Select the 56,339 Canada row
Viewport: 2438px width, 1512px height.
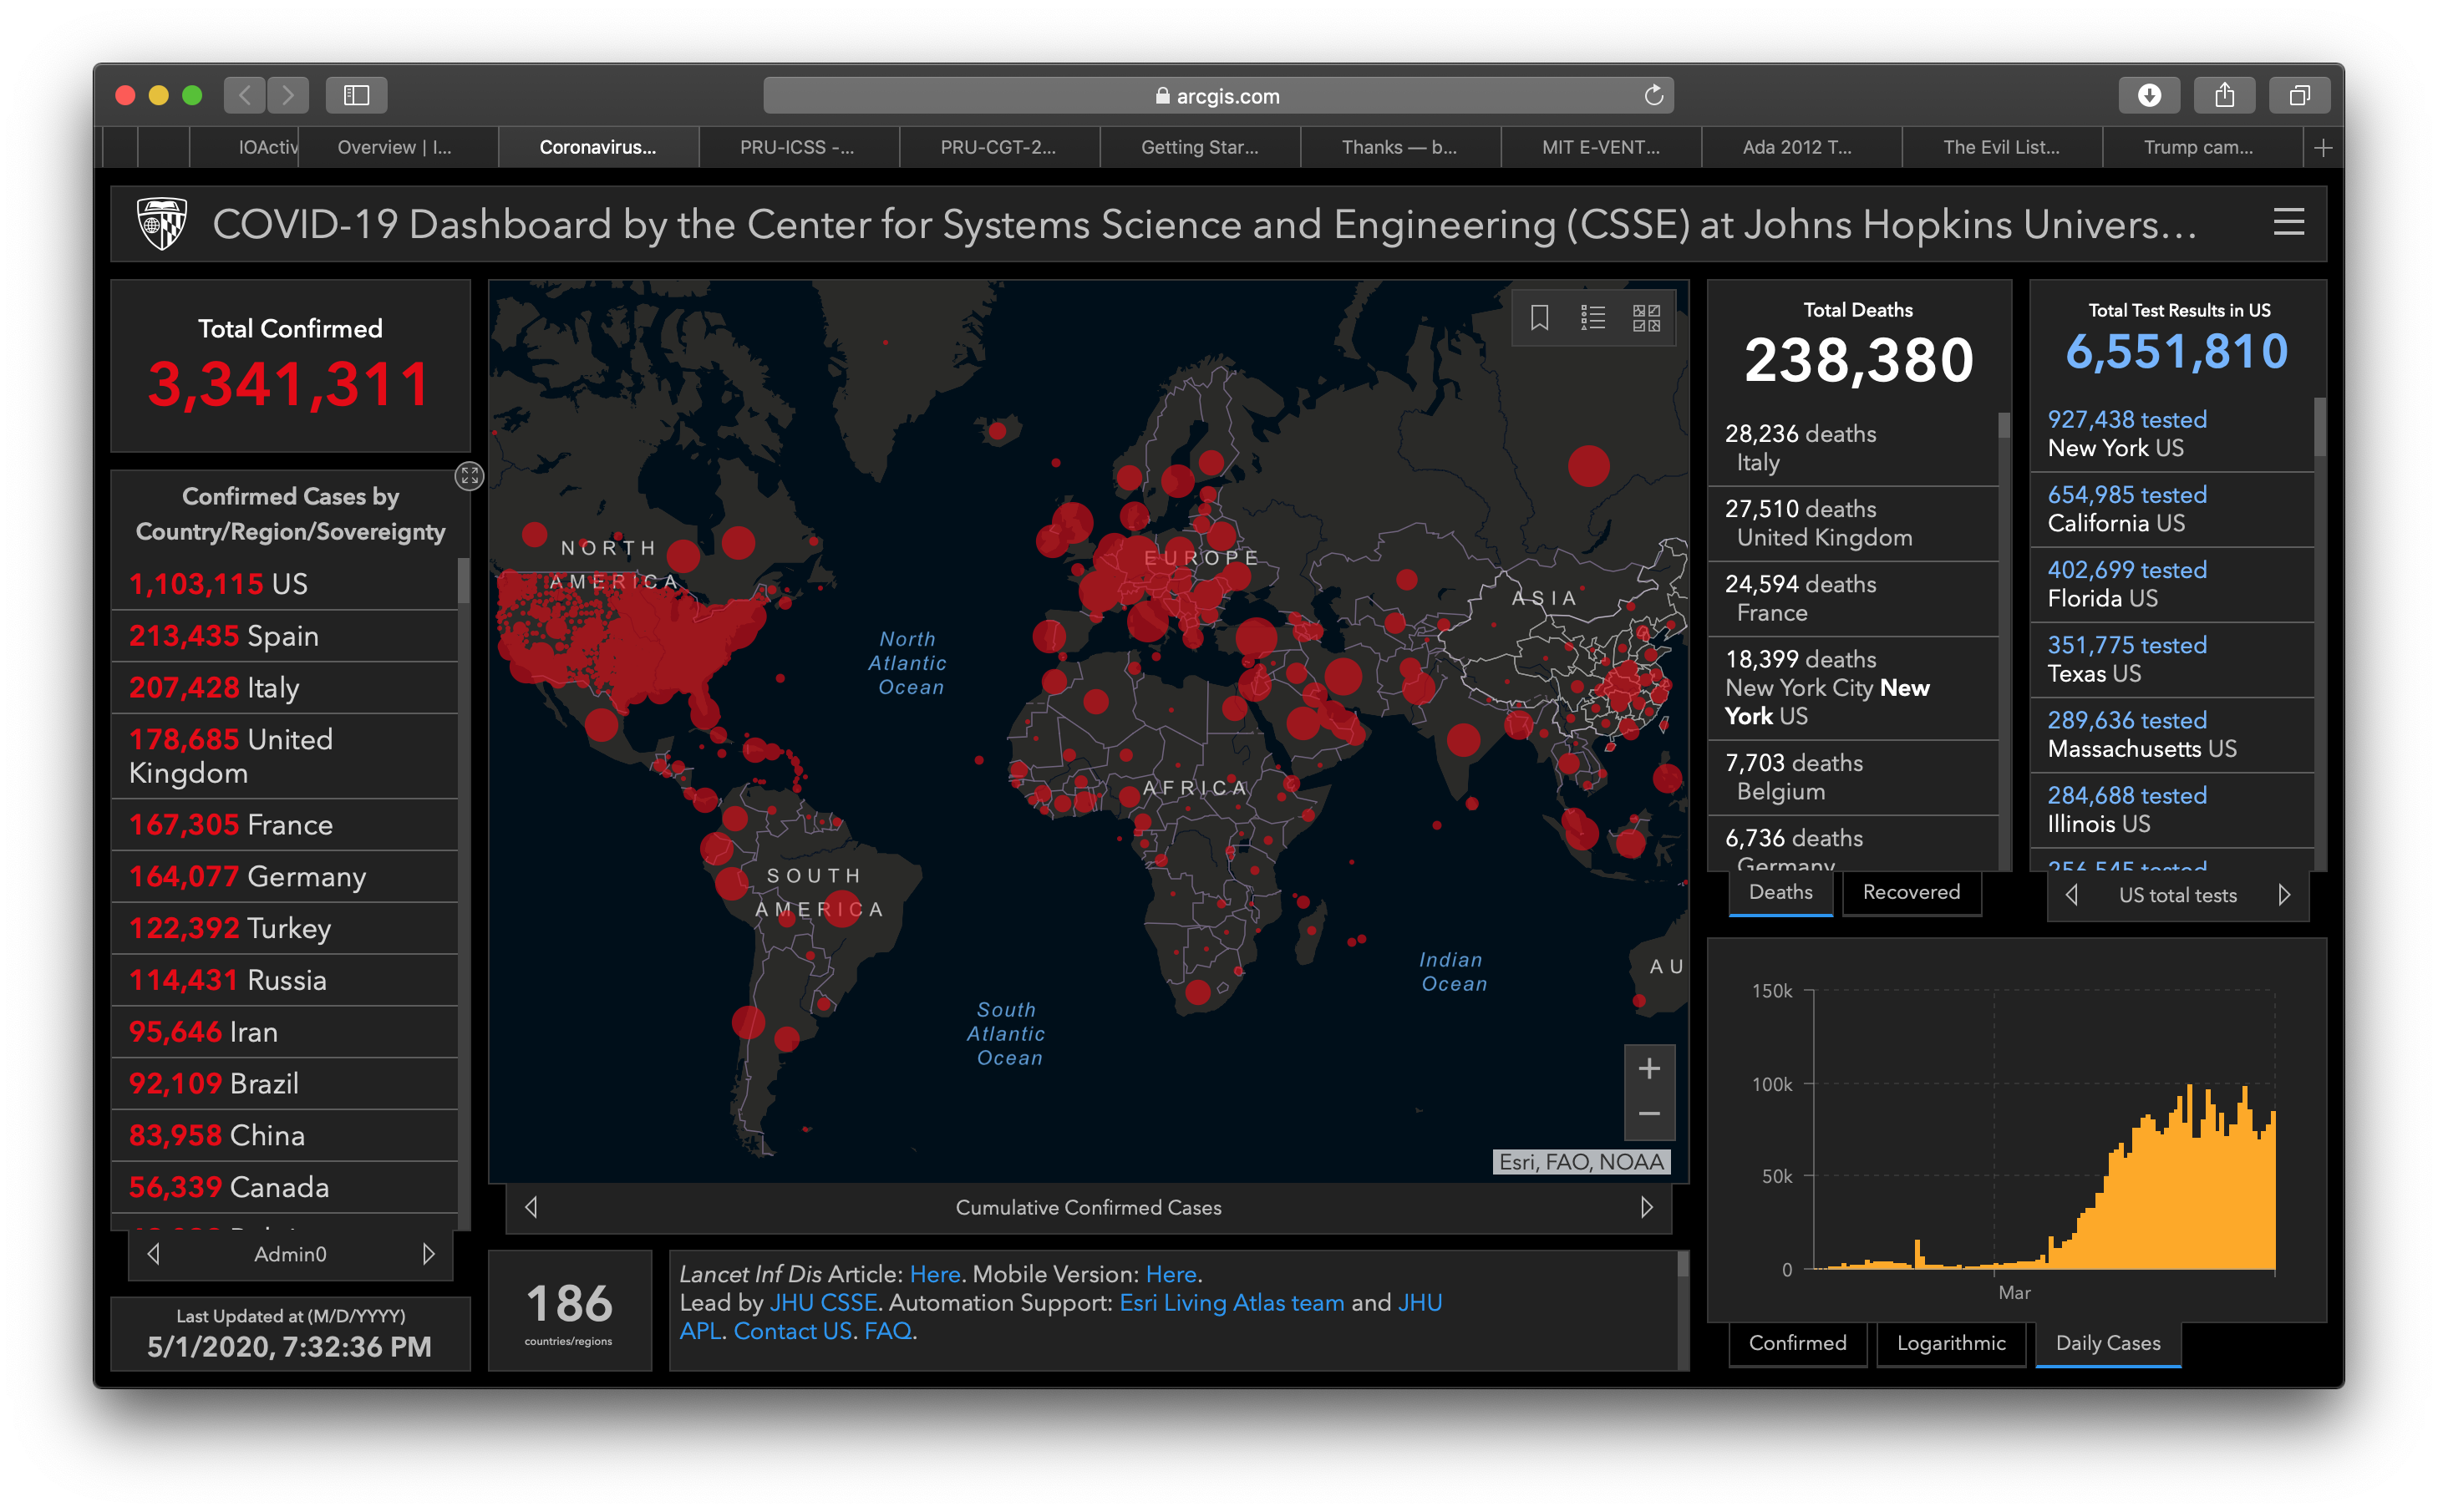[x=284, y=1188]
